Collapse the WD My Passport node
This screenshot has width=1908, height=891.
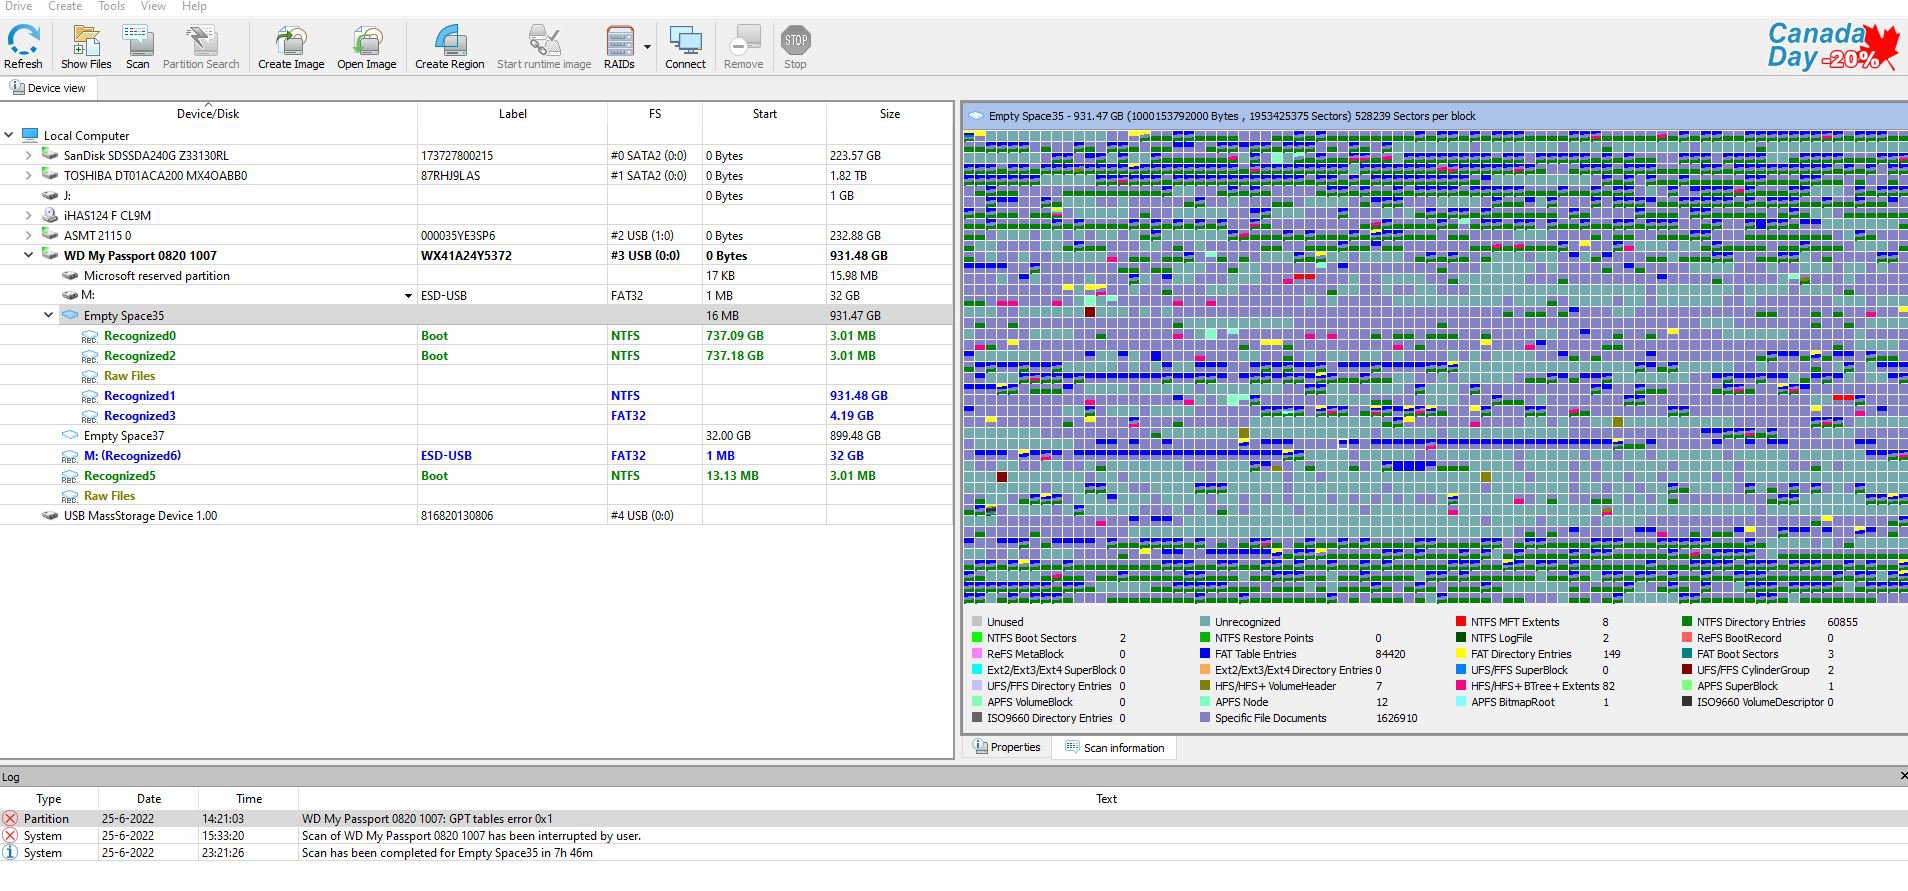[x=28, y=256]
